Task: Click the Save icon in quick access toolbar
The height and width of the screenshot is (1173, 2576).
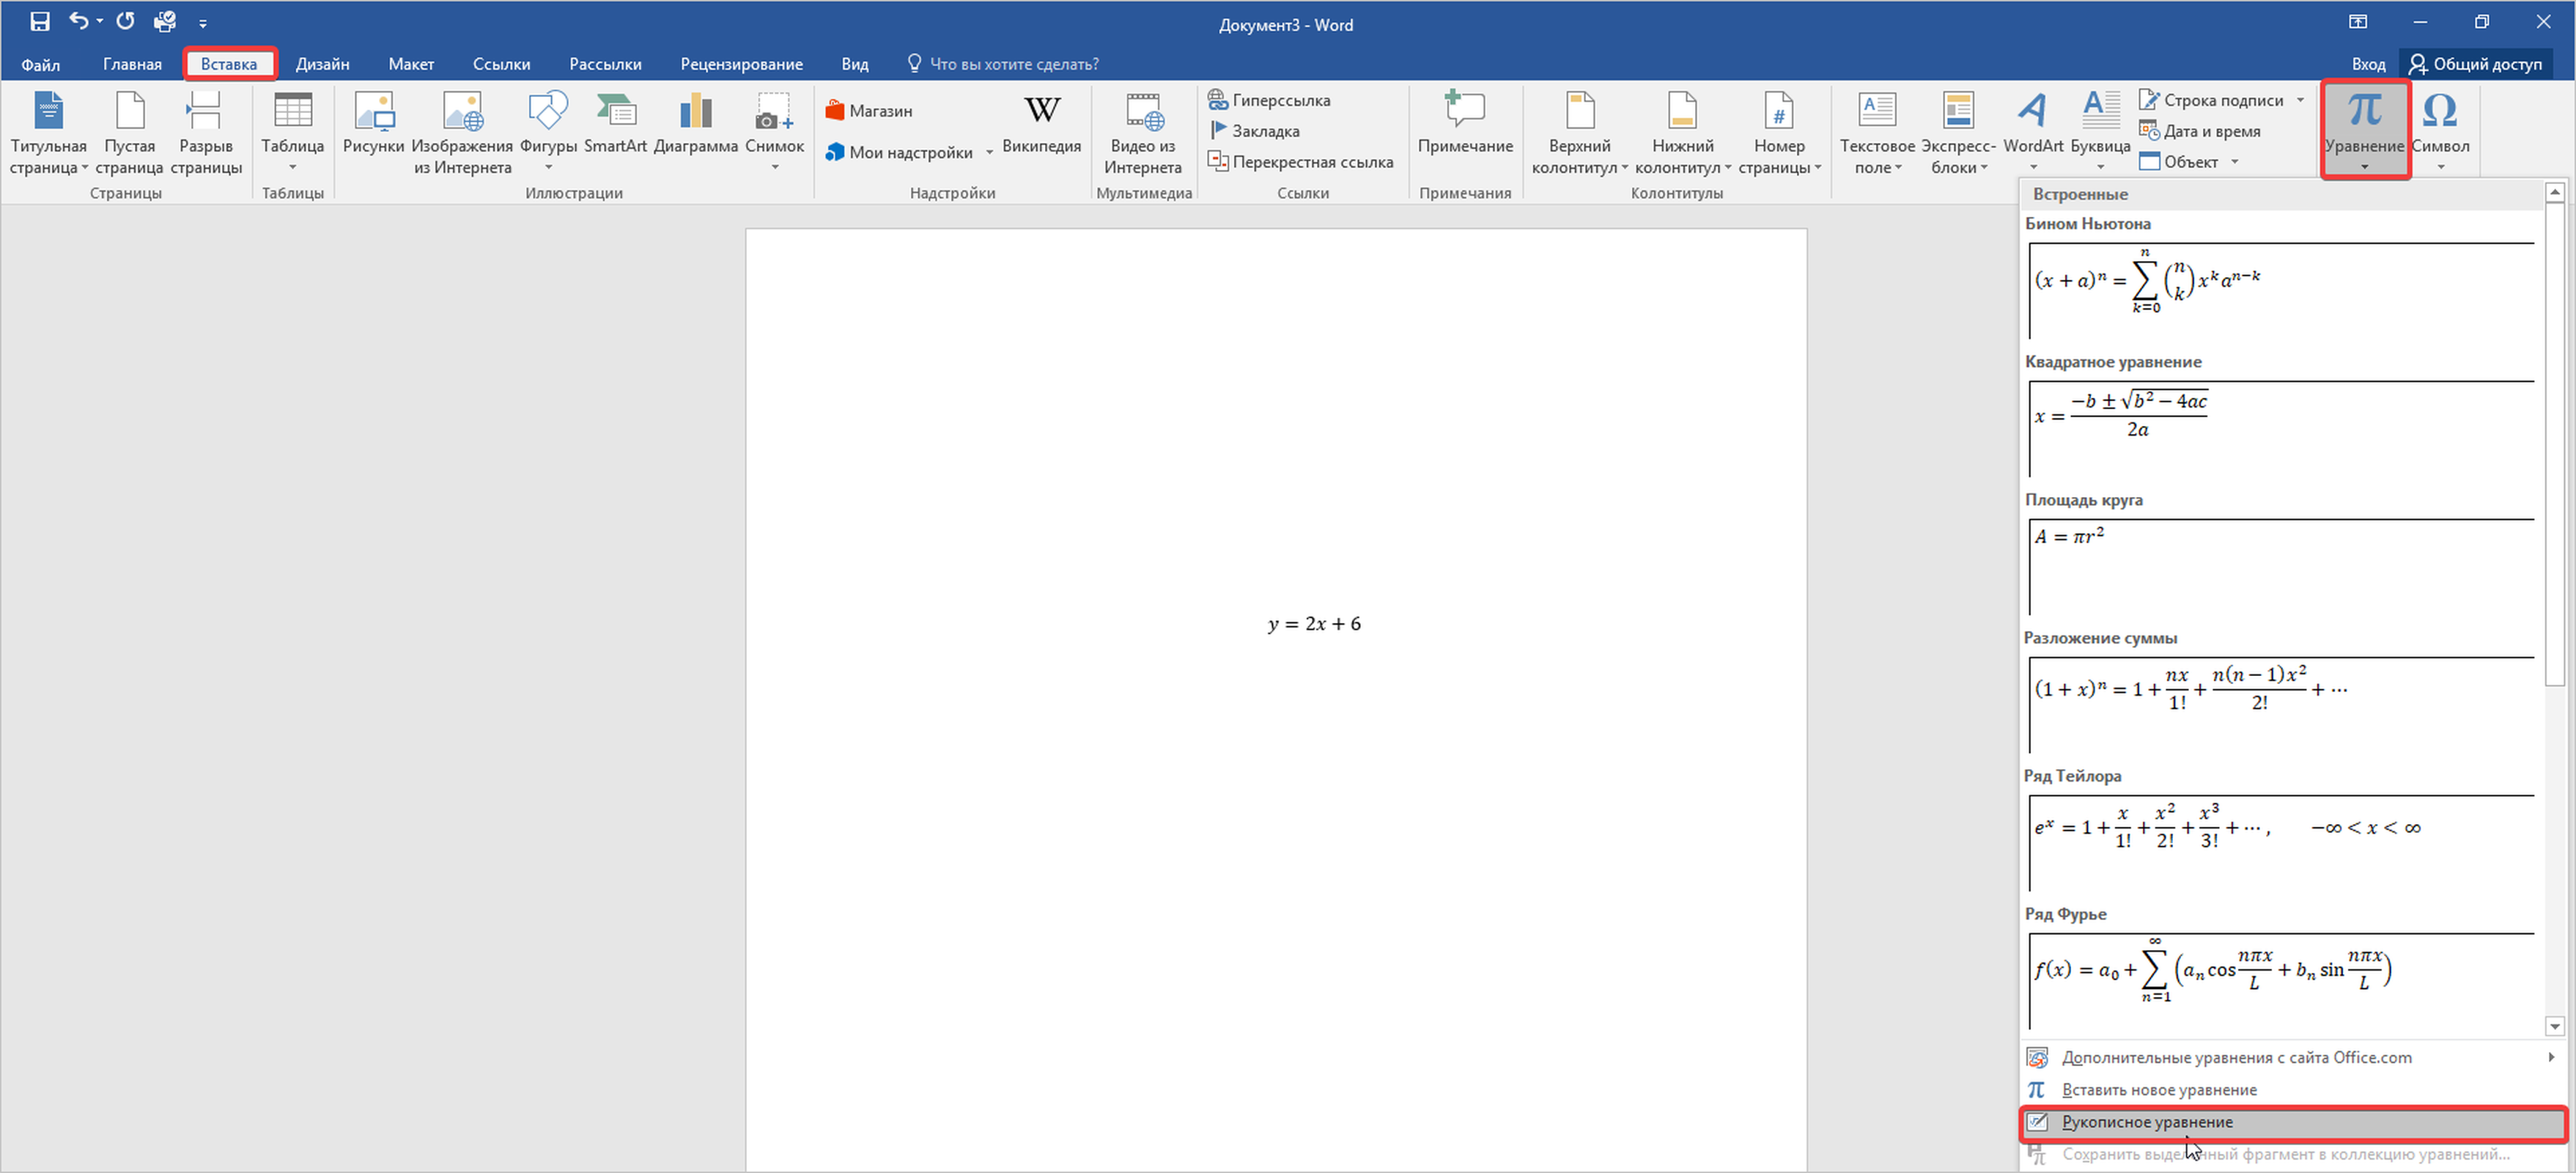Action: tap(40, 21)
